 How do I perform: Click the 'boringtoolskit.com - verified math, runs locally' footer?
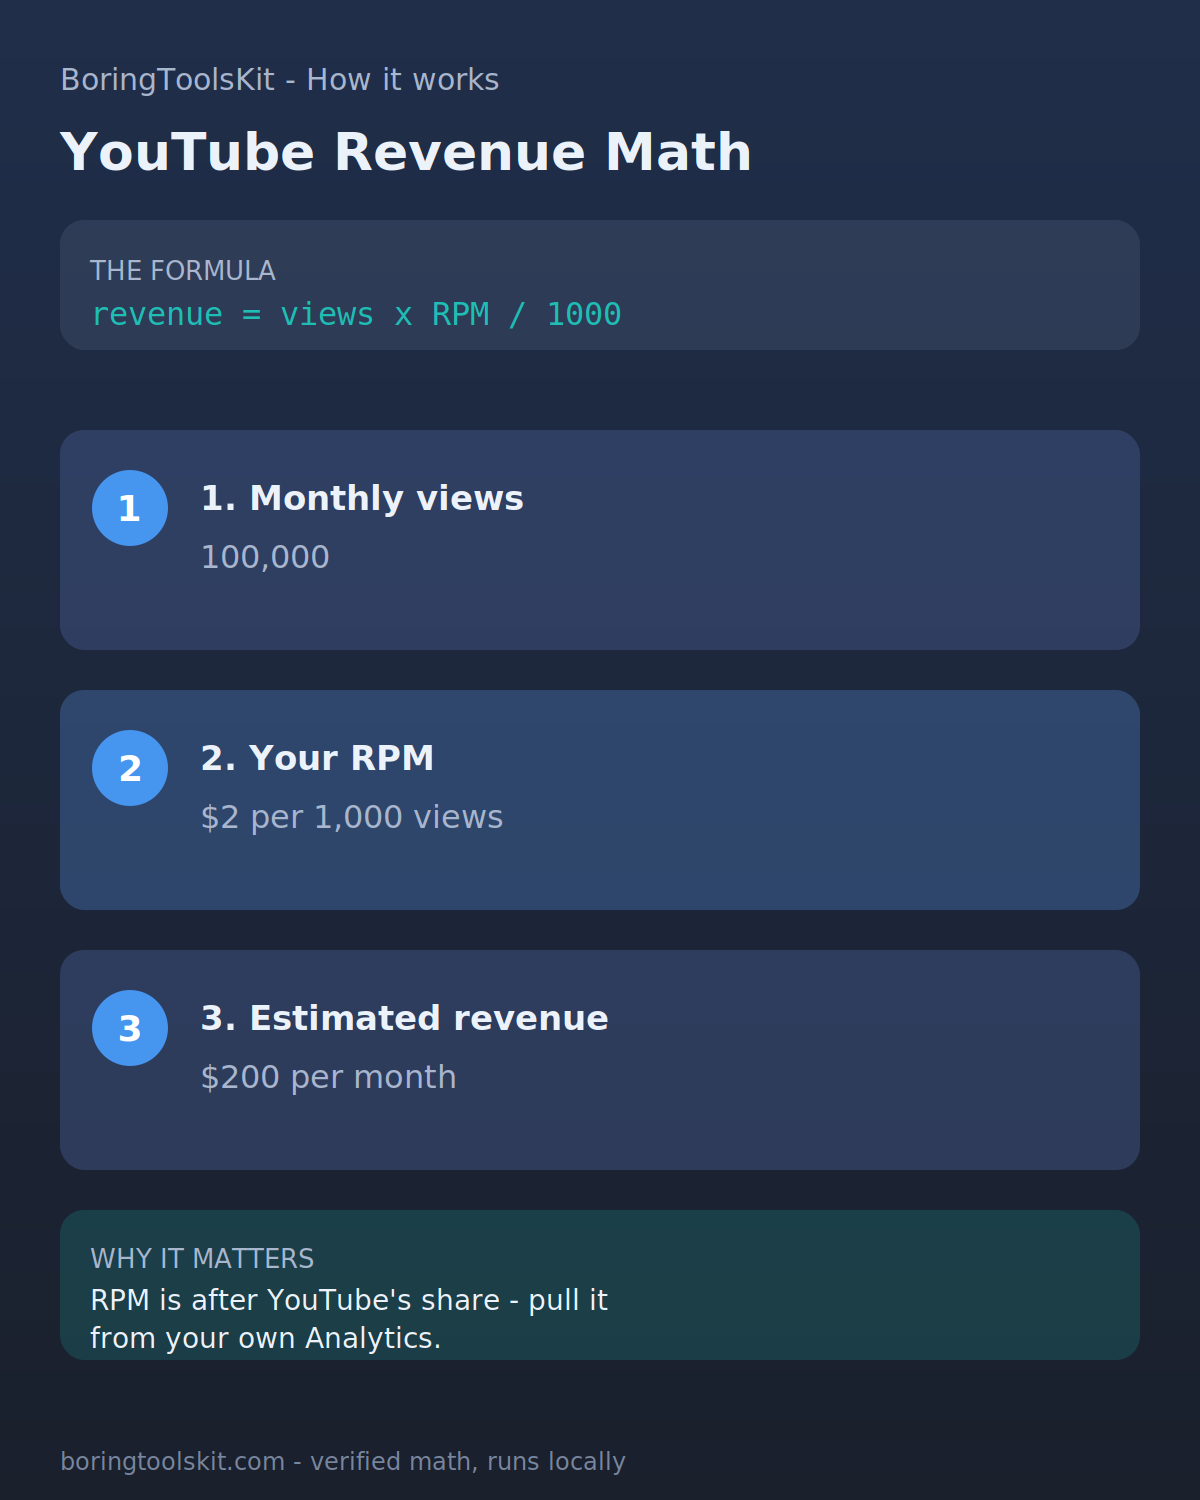[343, 1462]
